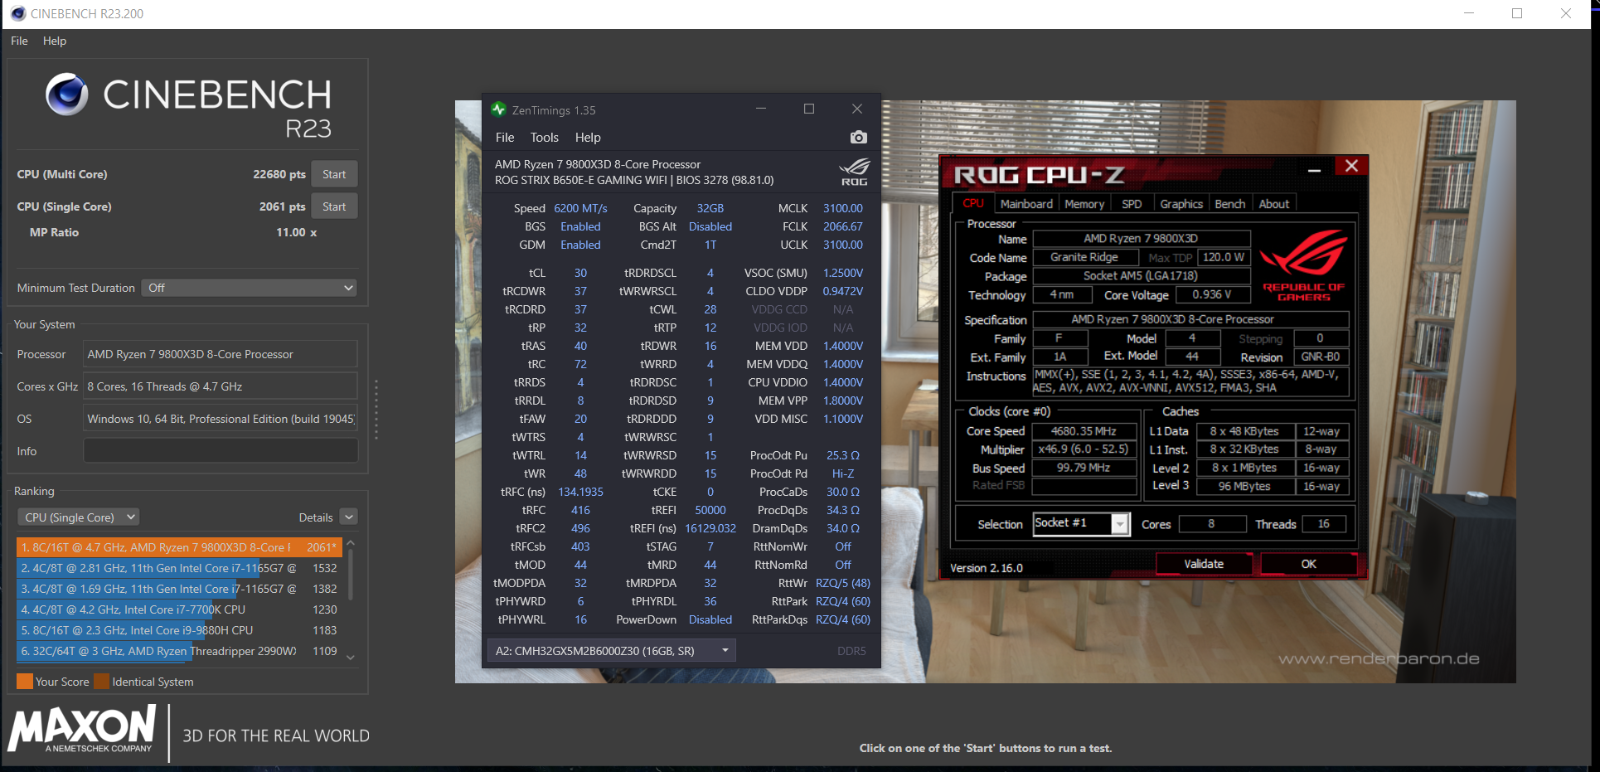Click the Multiplier x46.9 field in CPU-Z
Image resolution: width=1600 pixels, height=772 pixels.
pos(1084,450)
